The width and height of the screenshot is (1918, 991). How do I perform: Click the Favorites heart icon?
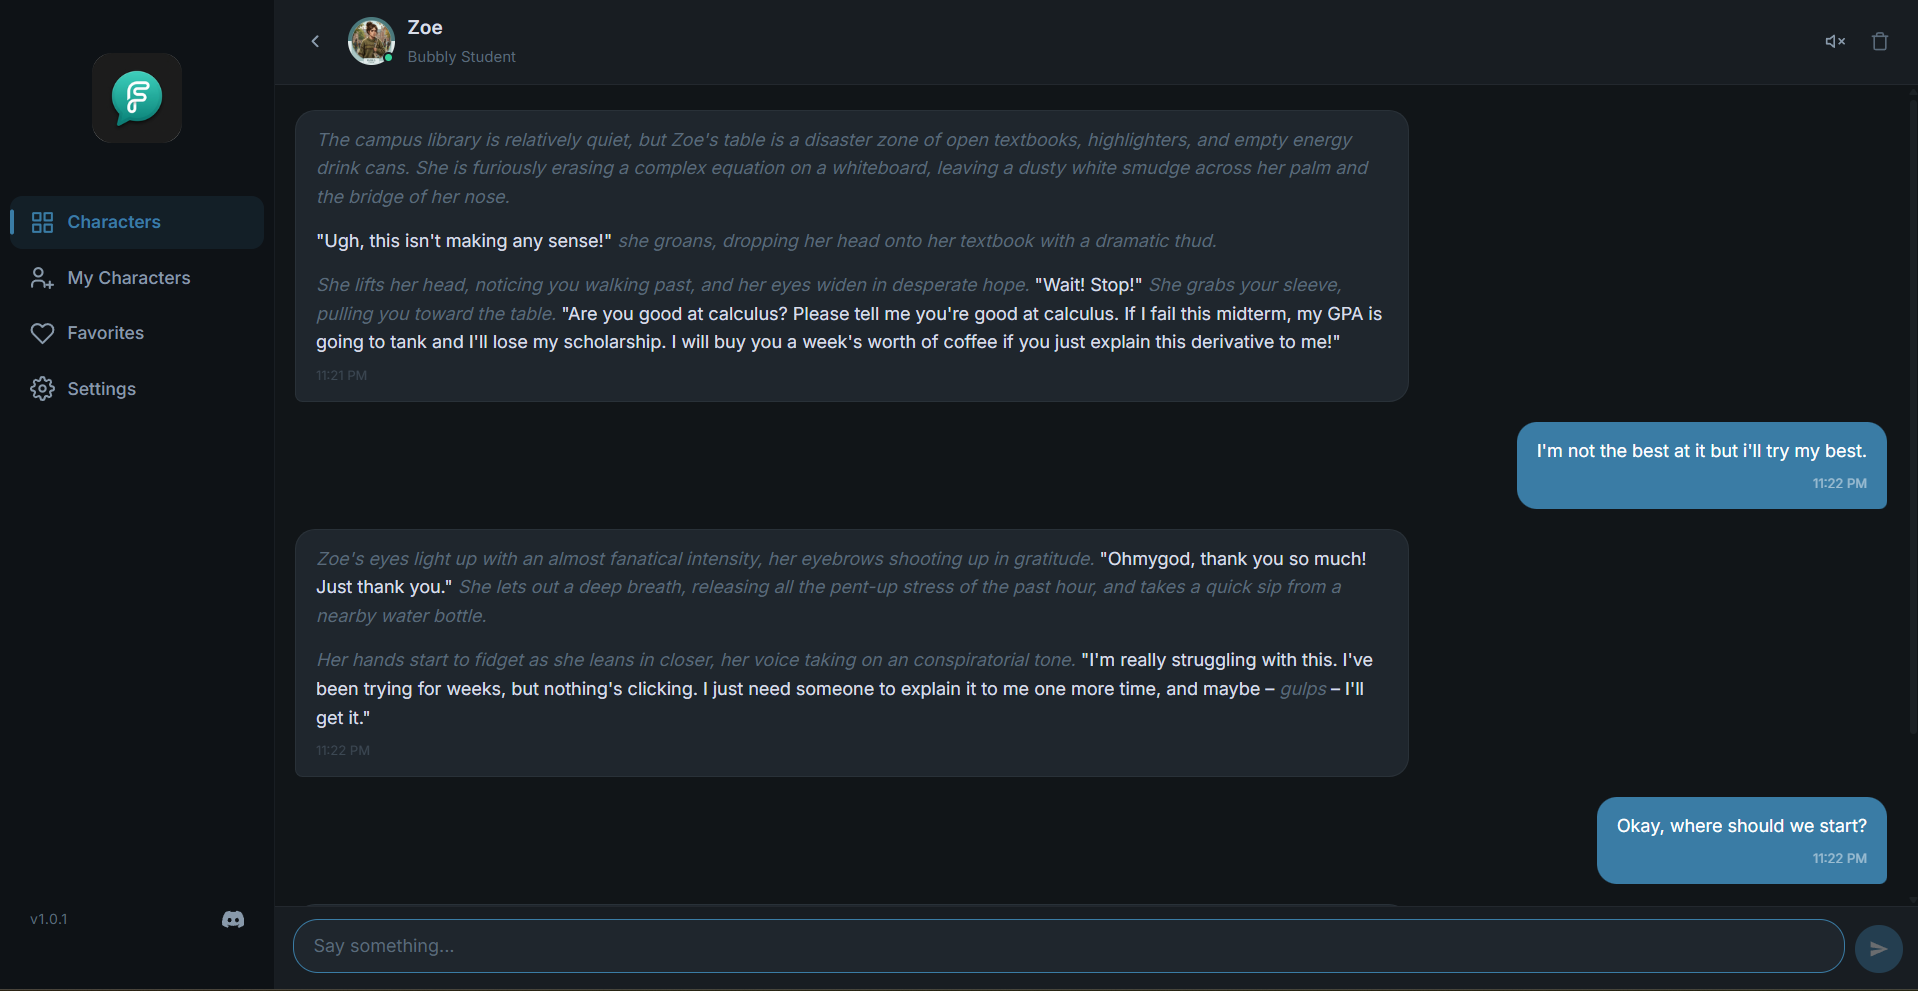pos(42,333)
